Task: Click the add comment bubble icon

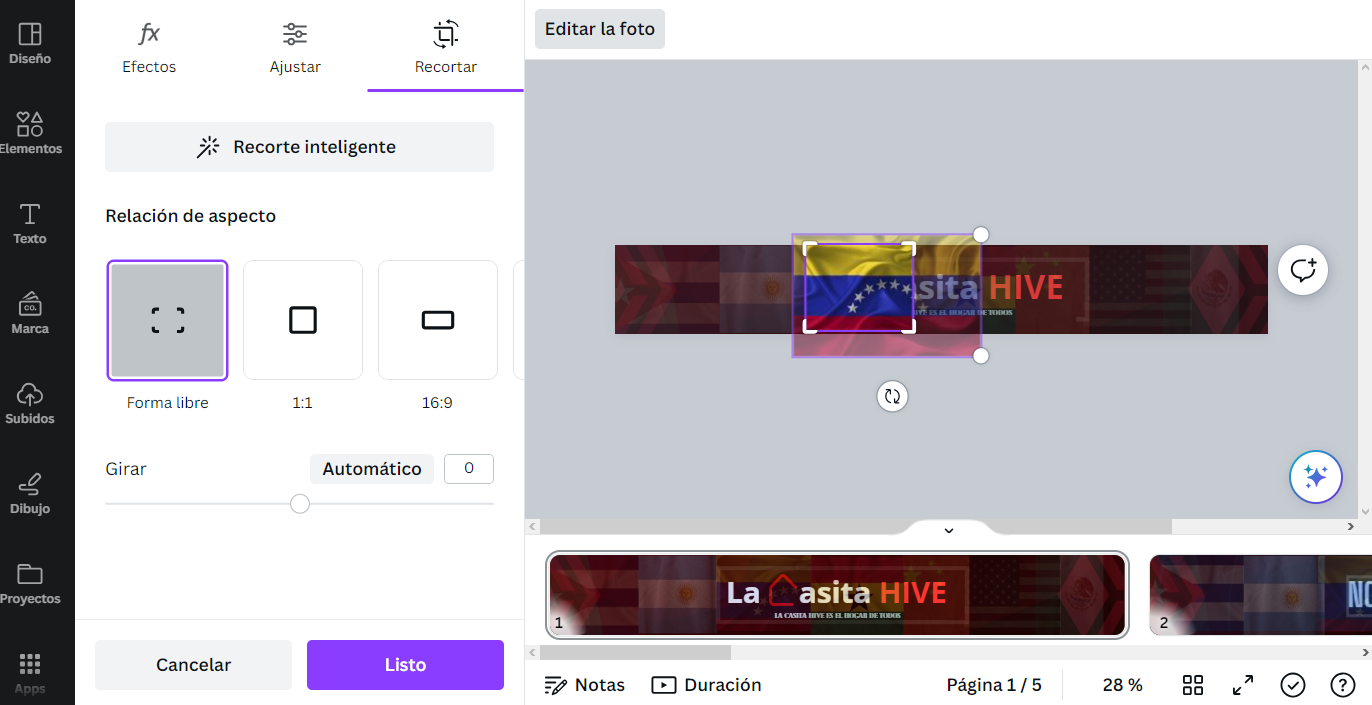Action: coord(1303,270)
